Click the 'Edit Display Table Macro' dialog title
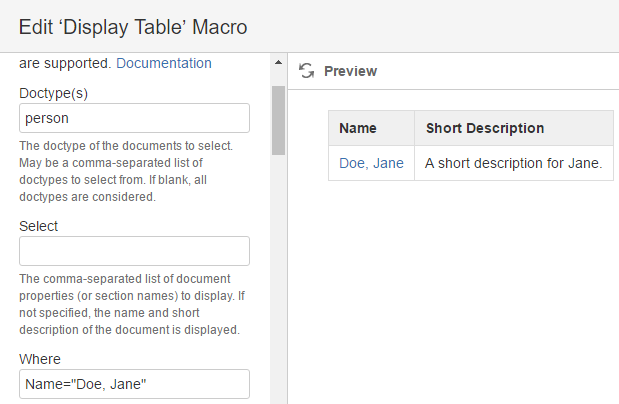 pos(133,26)
